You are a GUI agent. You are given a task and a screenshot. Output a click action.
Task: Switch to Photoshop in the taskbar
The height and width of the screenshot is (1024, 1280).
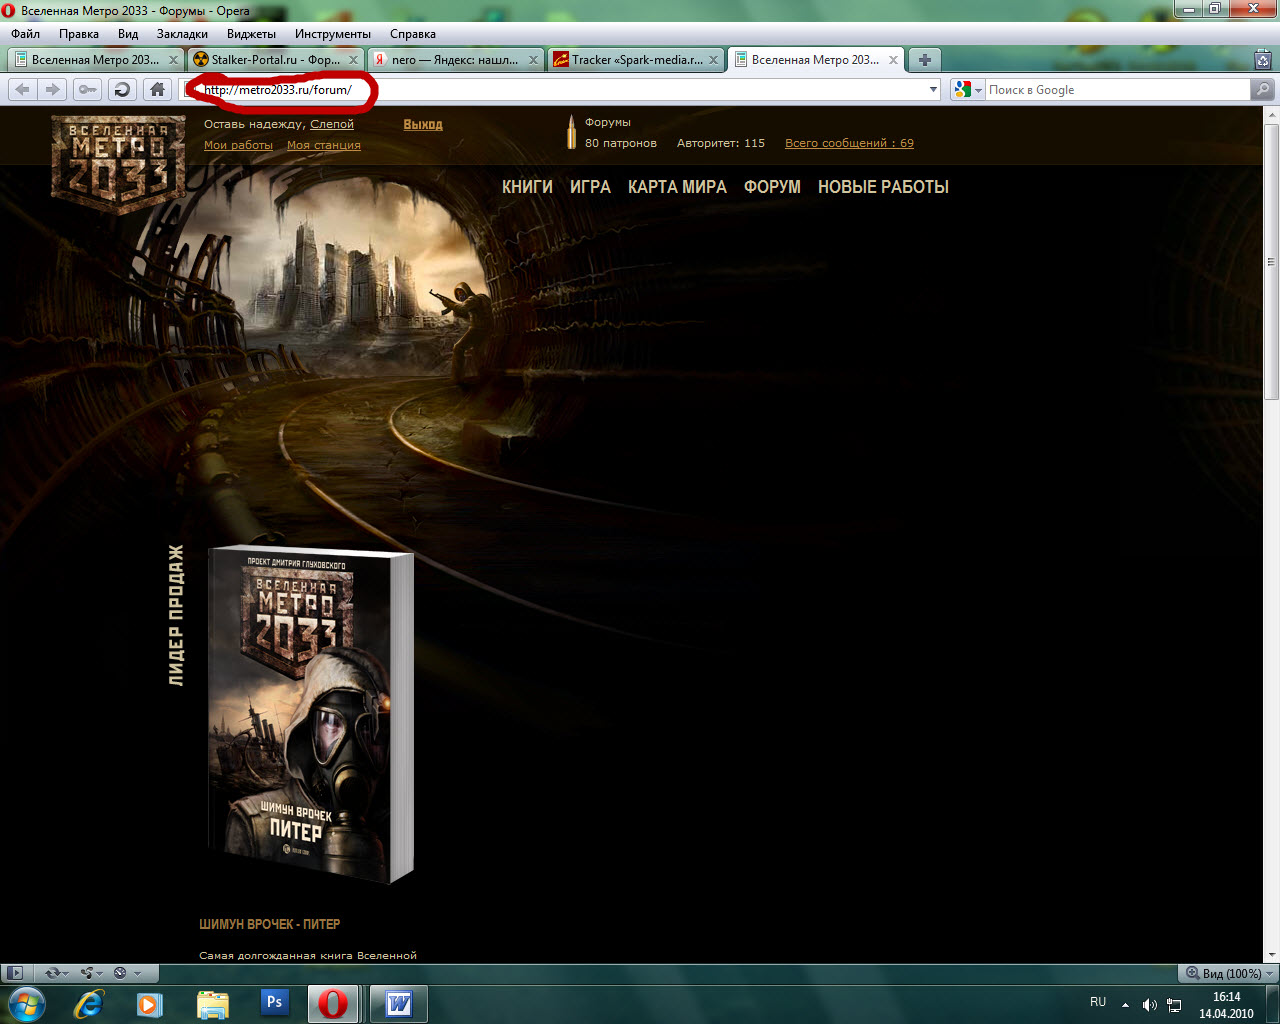click(273, 1004)
